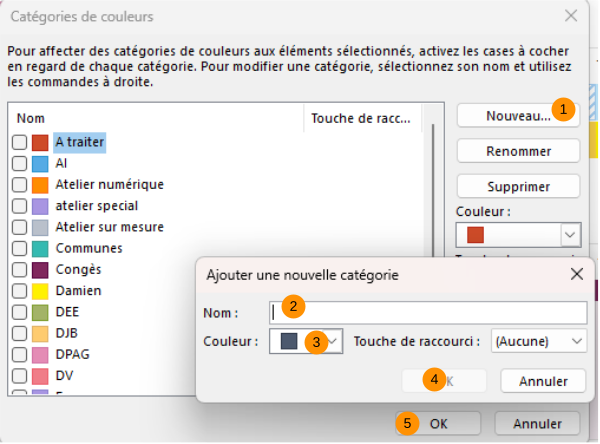Select the yellow Damien color swatch
600x444 pixels.
coord(40,291)
